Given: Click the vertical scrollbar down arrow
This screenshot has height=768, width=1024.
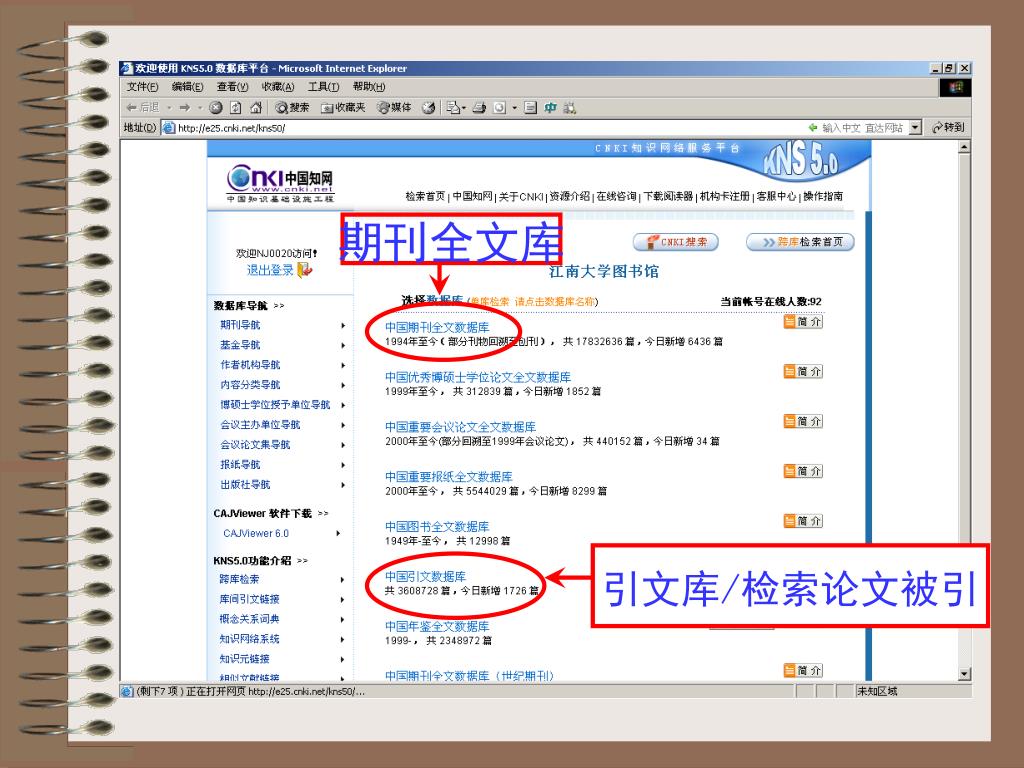Looking at the screenshot, I should [x=965, y=674].
